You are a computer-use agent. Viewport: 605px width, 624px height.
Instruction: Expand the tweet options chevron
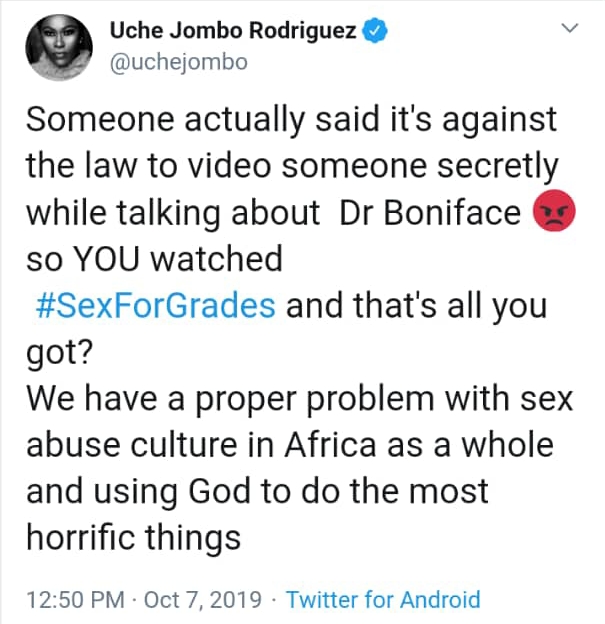(x=571, y=32)
